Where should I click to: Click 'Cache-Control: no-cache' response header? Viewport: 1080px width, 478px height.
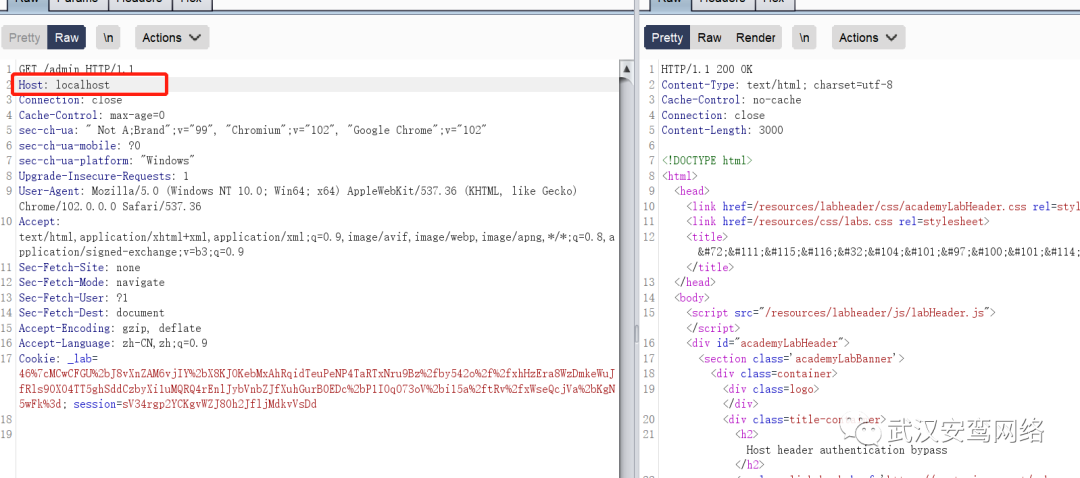pyautogui.click(x=731, y=100)
